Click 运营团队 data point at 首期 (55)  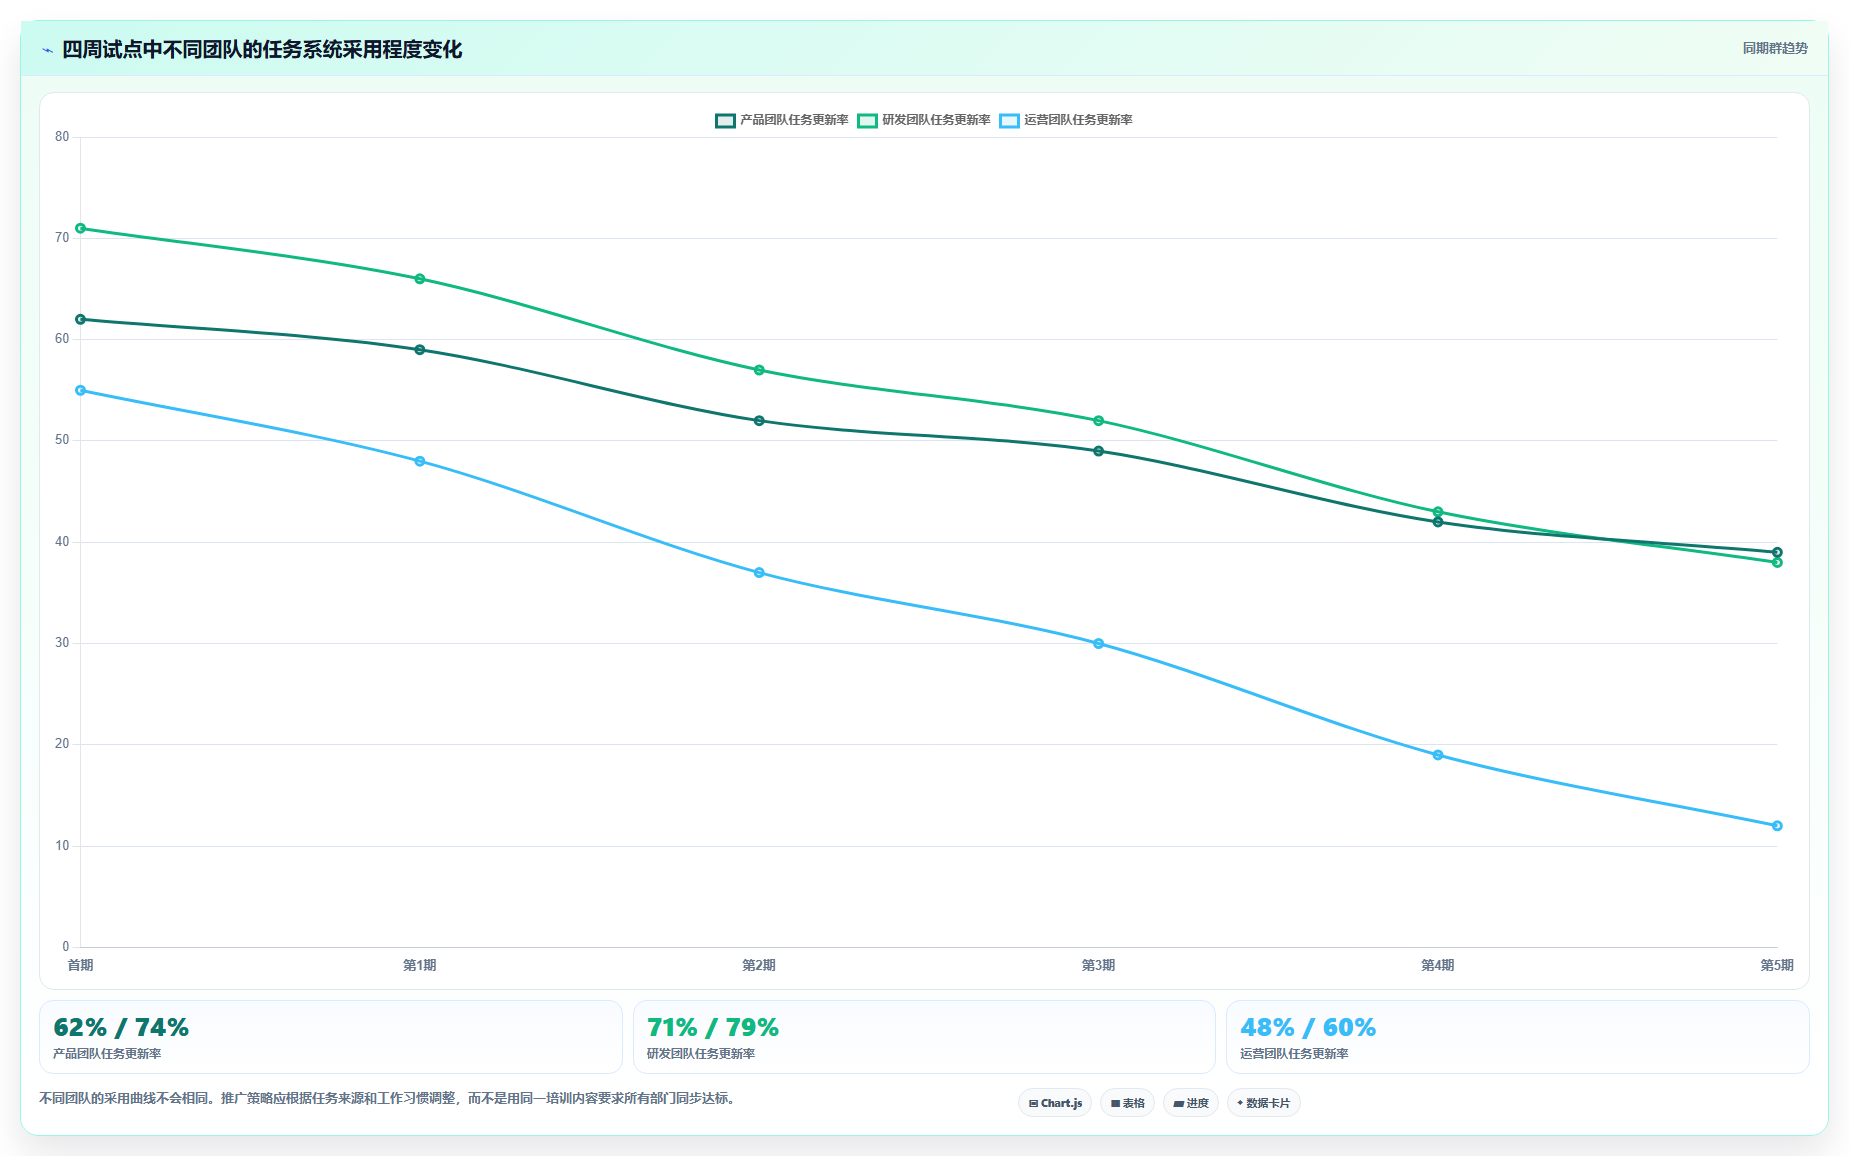click(x=81, y=391)
